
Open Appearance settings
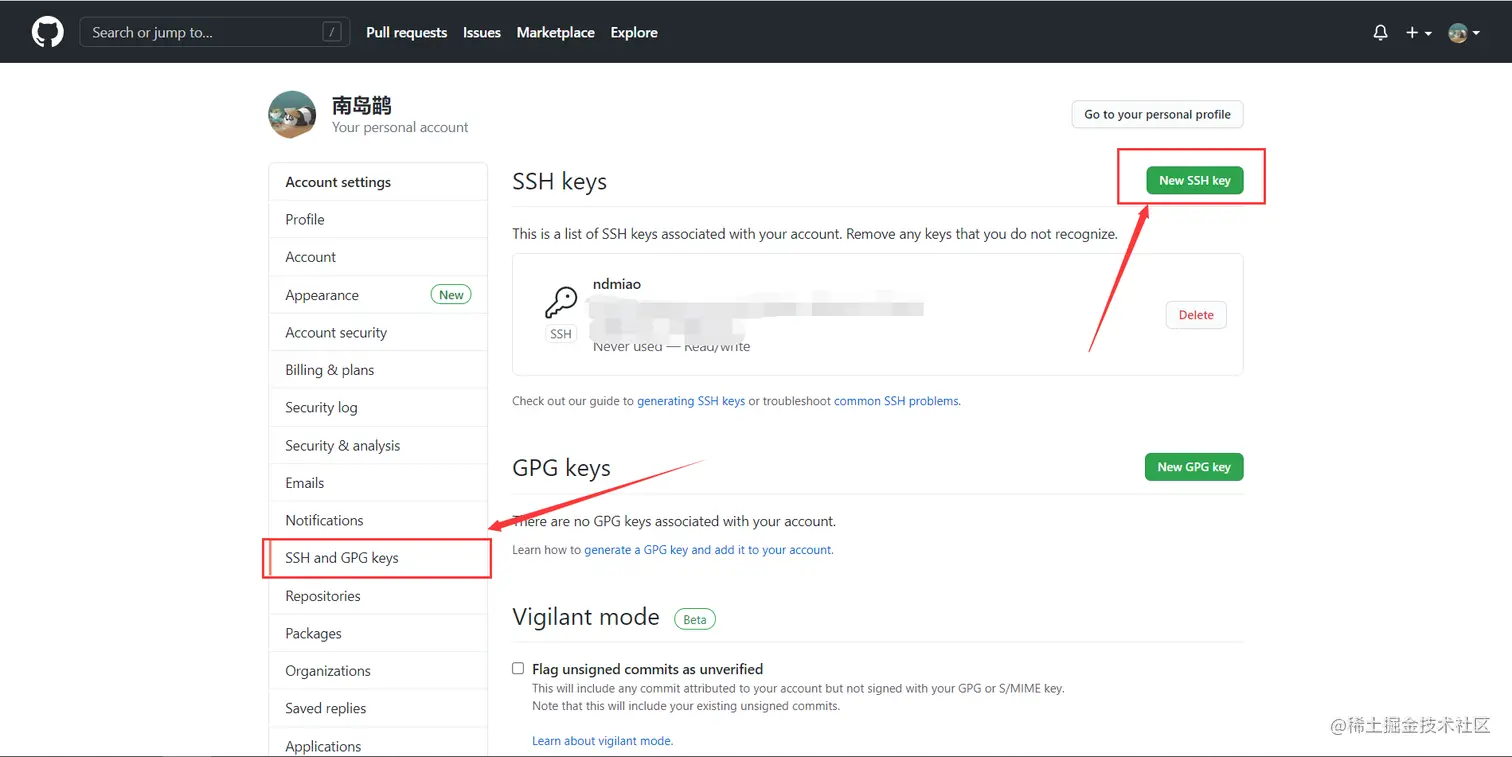(378, 295)
